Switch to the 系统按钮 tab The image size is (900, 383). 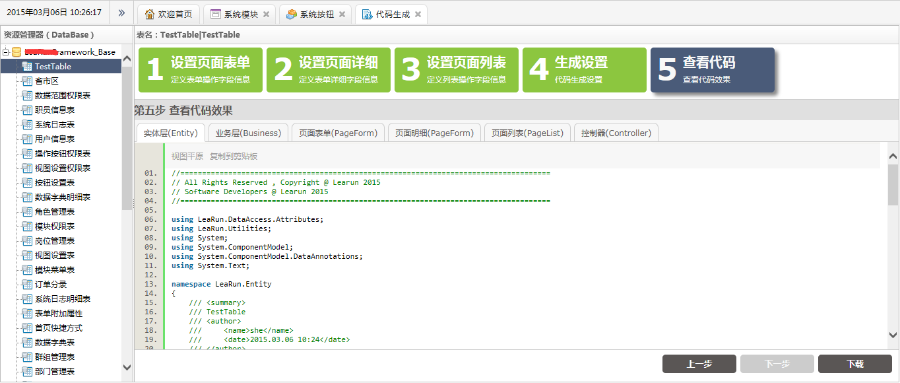tap(316, 14)
